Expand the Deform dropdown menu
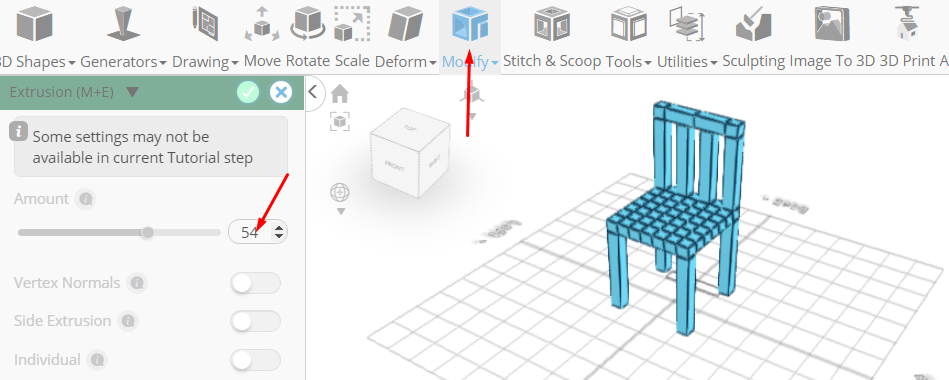The width and height of the screenshot is (949, 380). point(433,63)
